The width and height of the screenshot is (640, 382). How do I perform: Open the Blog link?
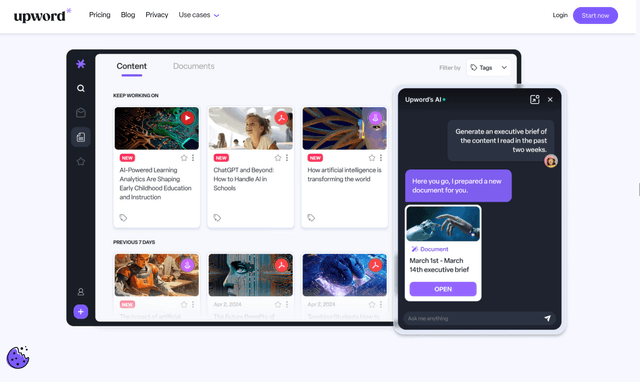[x=128, y=15]
